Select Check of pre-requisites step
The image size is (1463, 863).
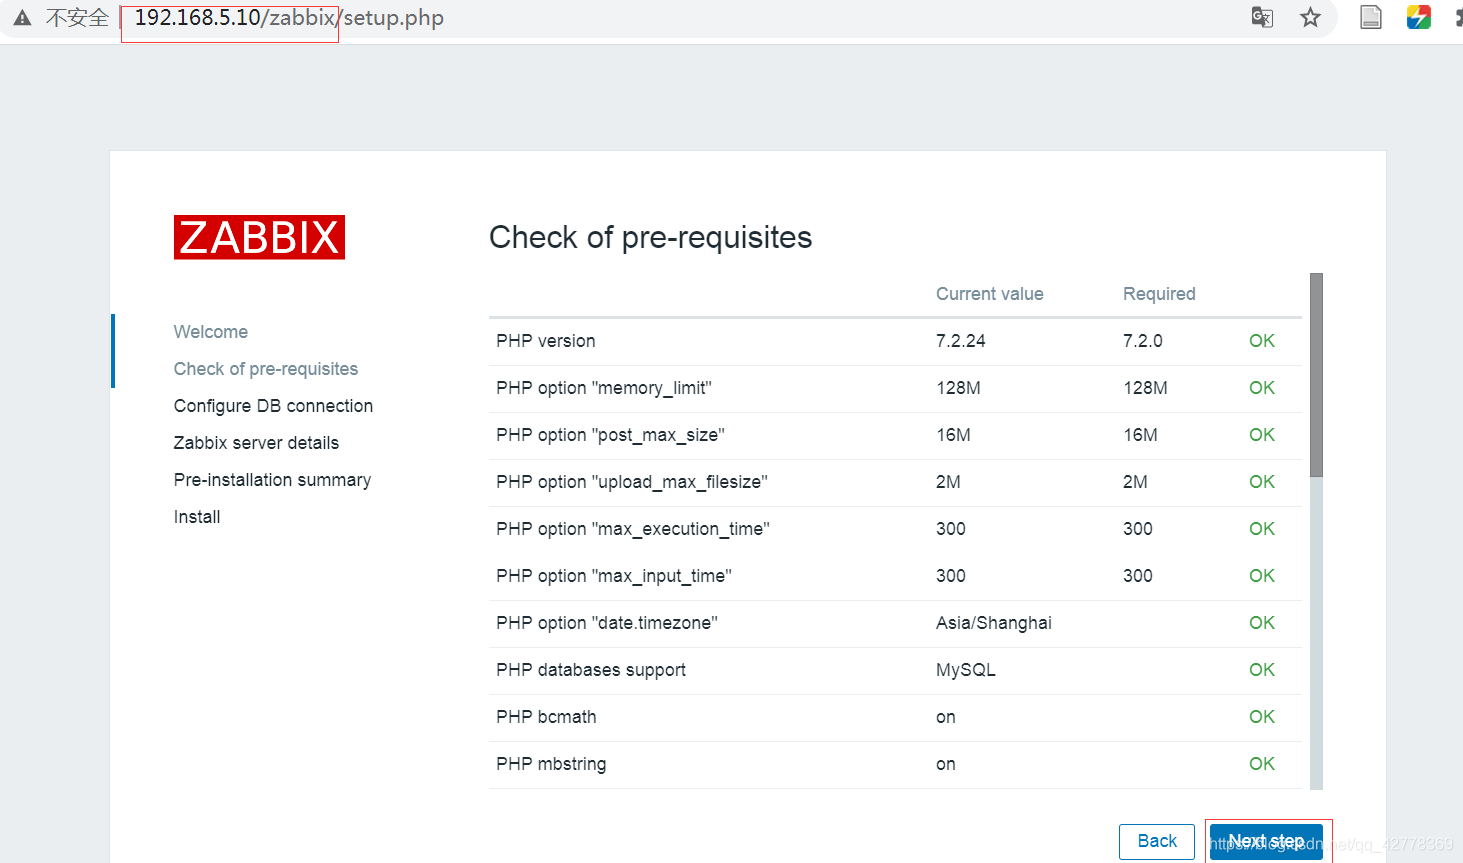click(x=266, y=369)
